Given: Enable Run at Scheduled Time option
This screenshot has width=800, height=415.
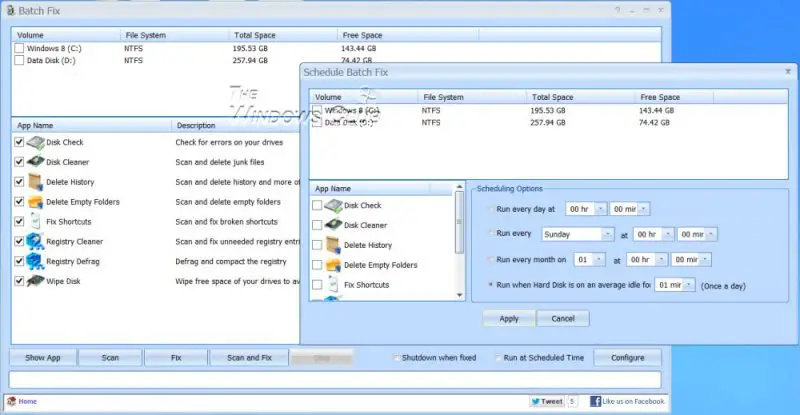Looking at the screenshot, I should pyautogui.click(x=498, y=358).
